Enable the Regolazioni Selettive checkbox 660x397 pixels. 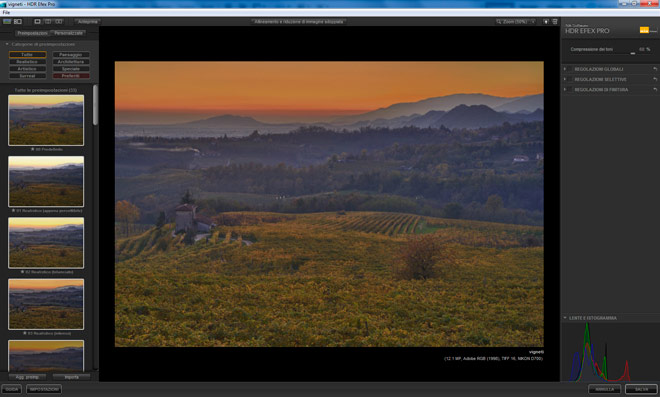(x=570, y=79)
